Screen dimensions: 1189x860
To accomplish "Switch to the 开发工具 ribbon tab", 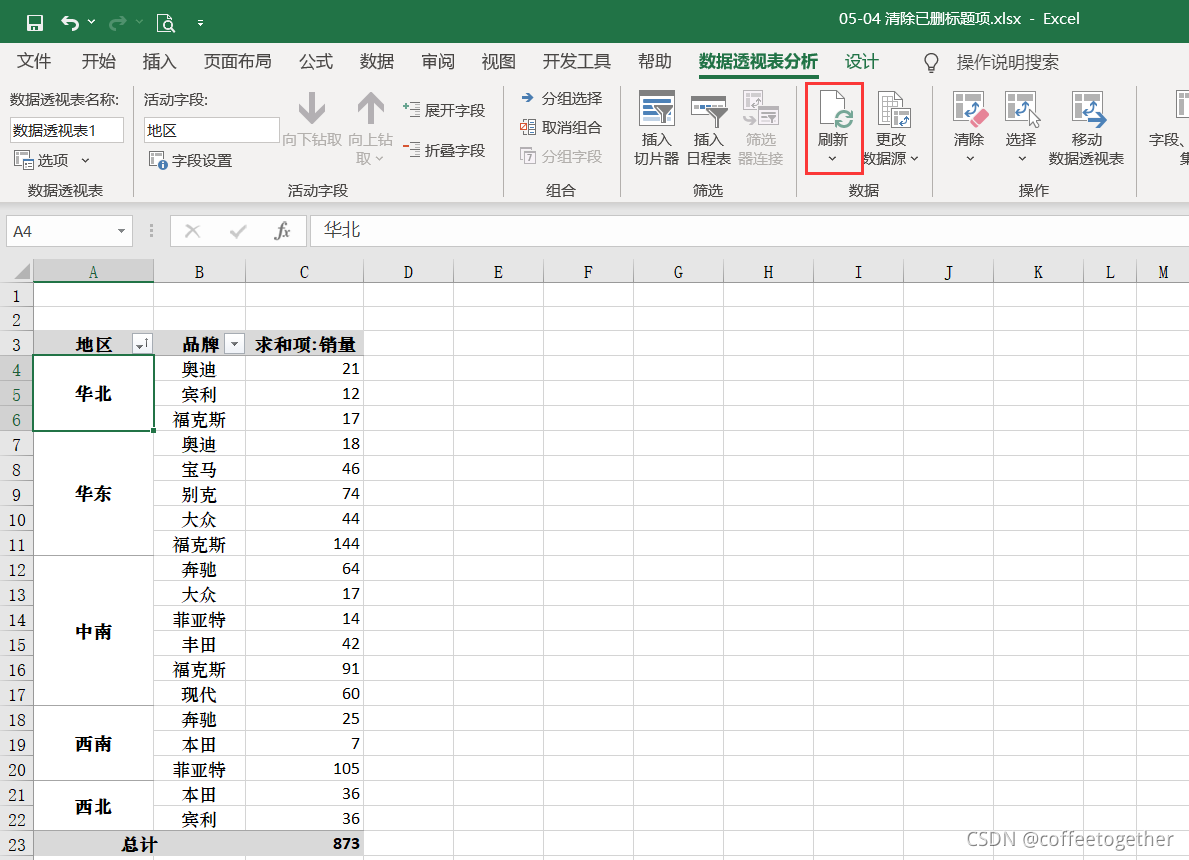I will coord(576,62).
